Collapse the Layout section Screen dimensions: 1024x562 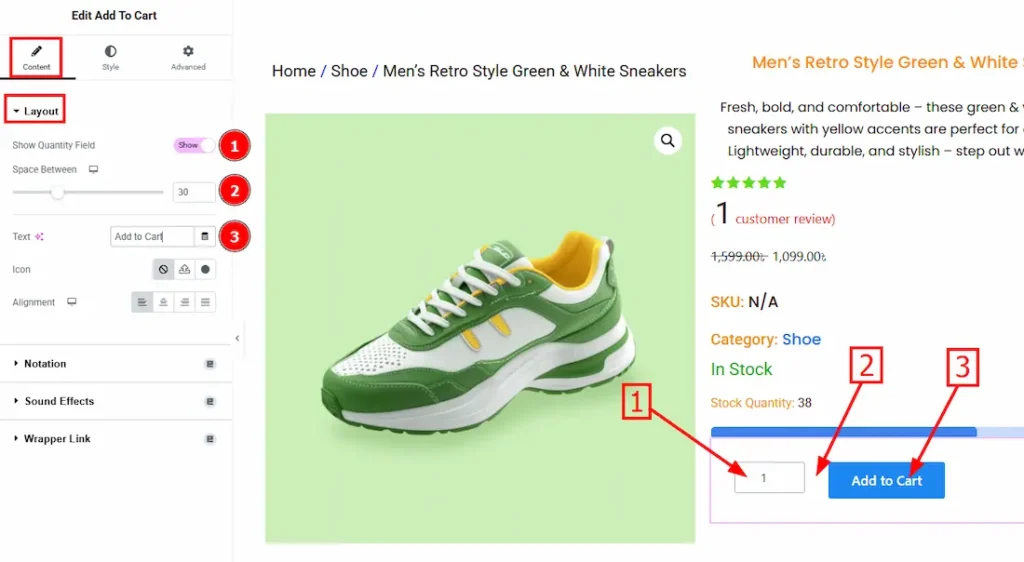coord(36,111)
